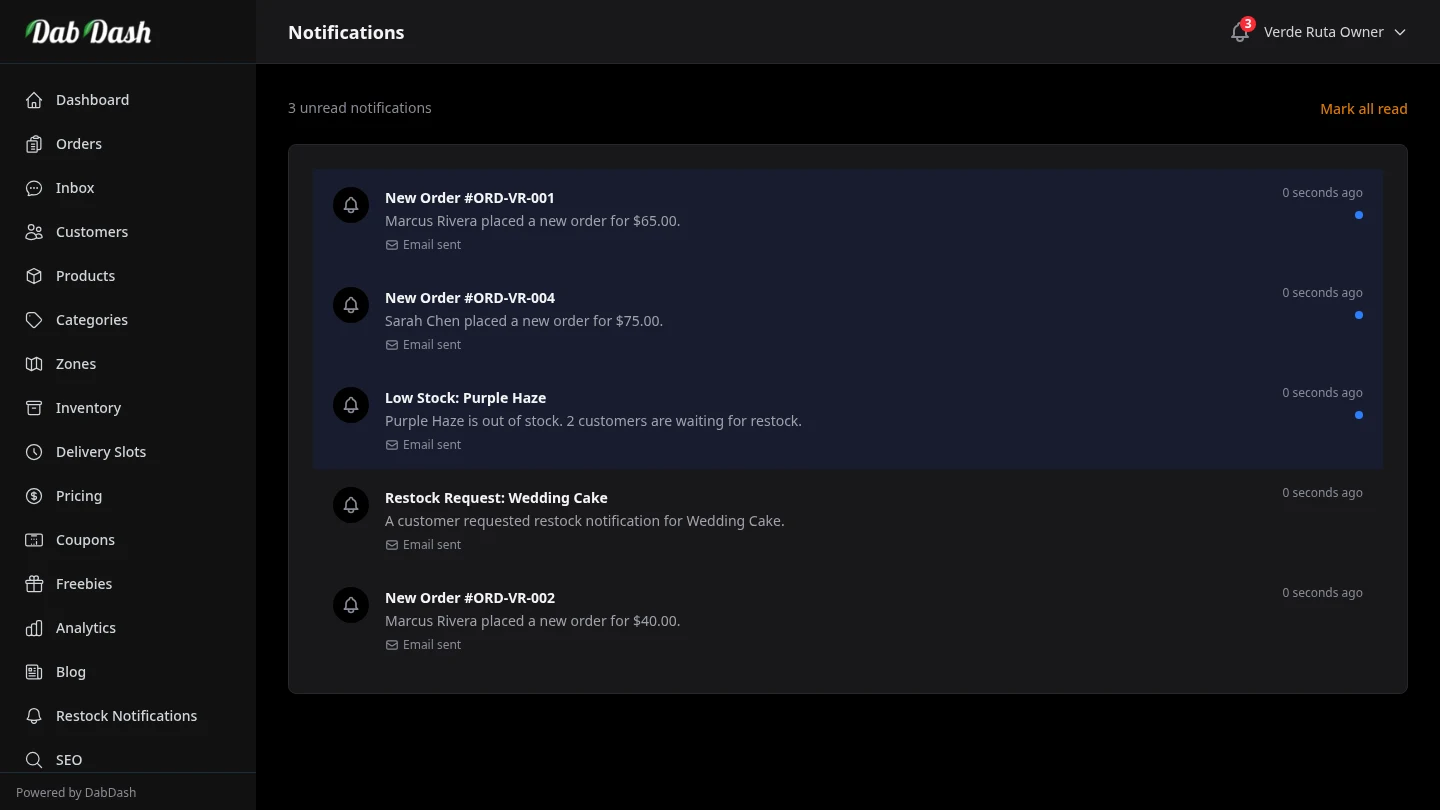
Task: Click the unread indicator on Low Stock Purple Haze
Action: click(x=1358, y=415)
